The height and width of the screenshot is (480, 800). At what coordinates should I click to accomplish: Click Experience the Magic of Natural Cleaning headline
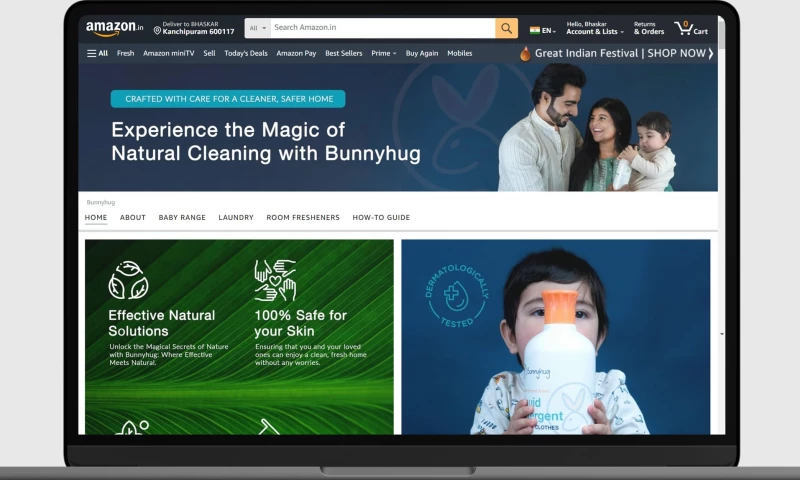tap(266, 141)
